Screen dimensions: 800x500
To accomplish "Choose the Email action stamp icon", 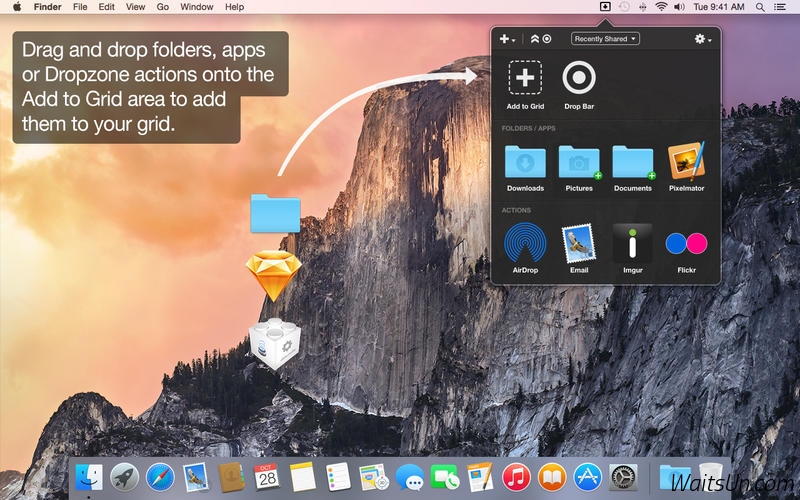I will click(x=579, y=243).
